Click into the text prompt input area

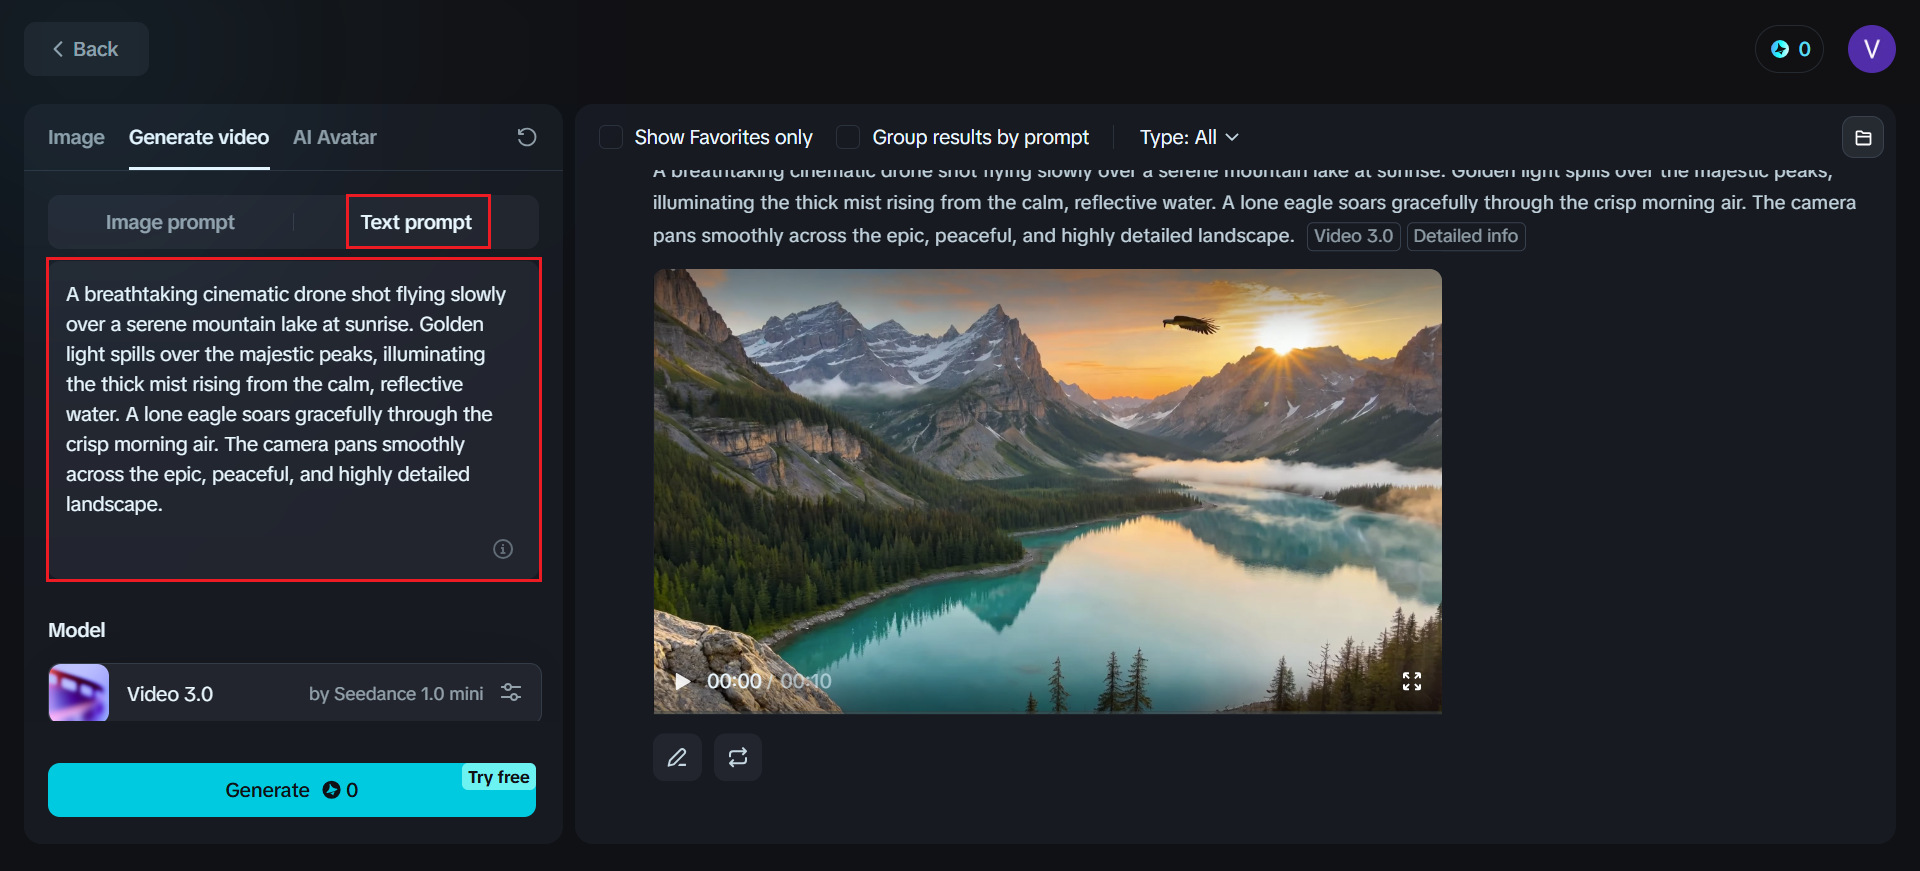(x=294, y=419)
